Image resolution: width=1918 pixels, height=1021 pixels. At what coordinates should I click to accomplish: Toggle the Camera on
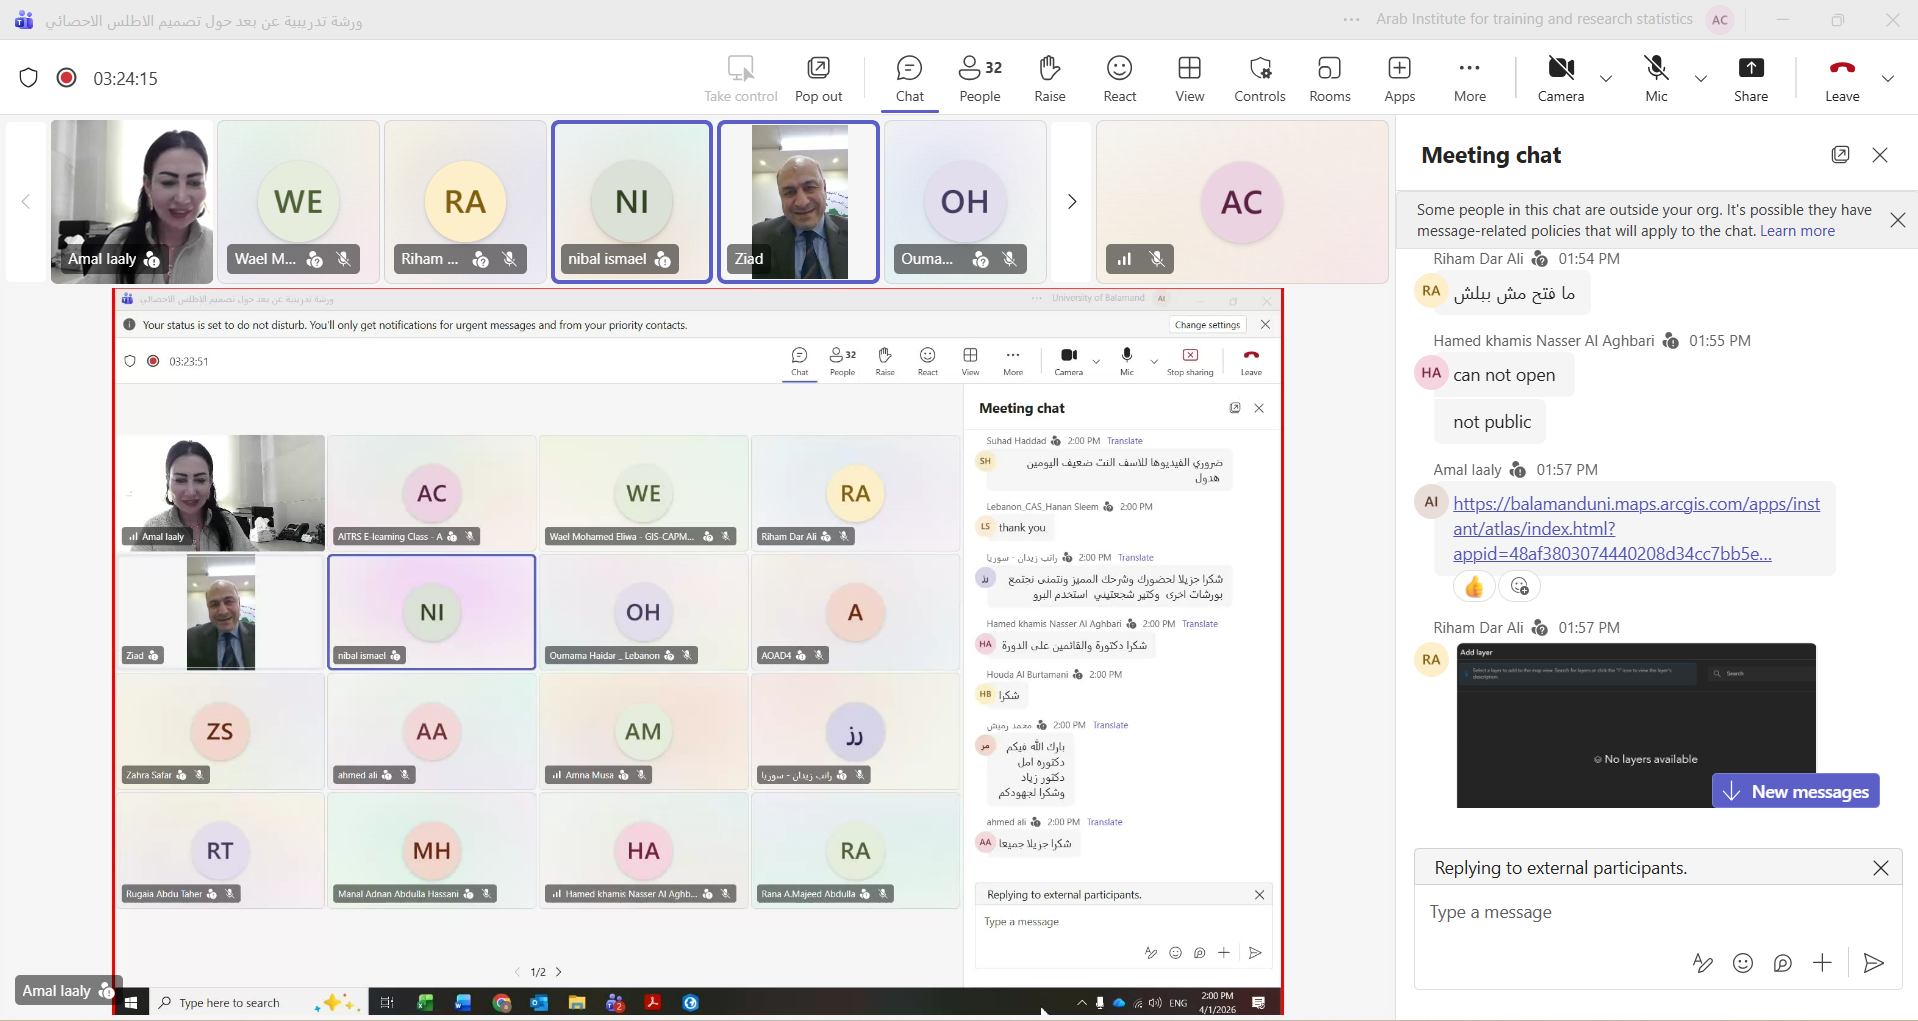pos(1560,78)
